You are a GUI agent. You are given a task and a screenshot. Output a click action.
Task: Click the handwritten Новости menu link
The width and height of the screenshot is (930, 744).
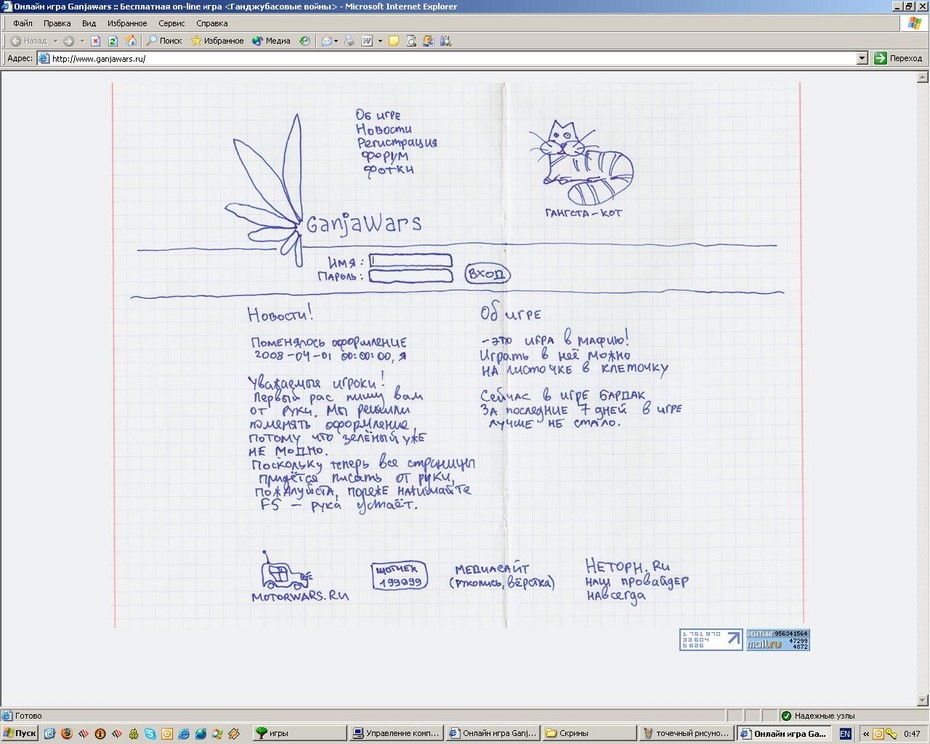(383, 129)
